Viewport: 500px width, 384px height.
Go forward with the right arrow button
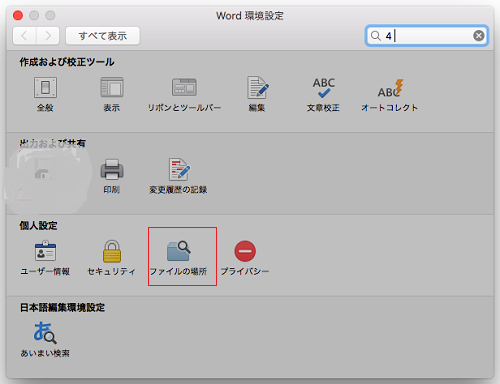point(48,36)
